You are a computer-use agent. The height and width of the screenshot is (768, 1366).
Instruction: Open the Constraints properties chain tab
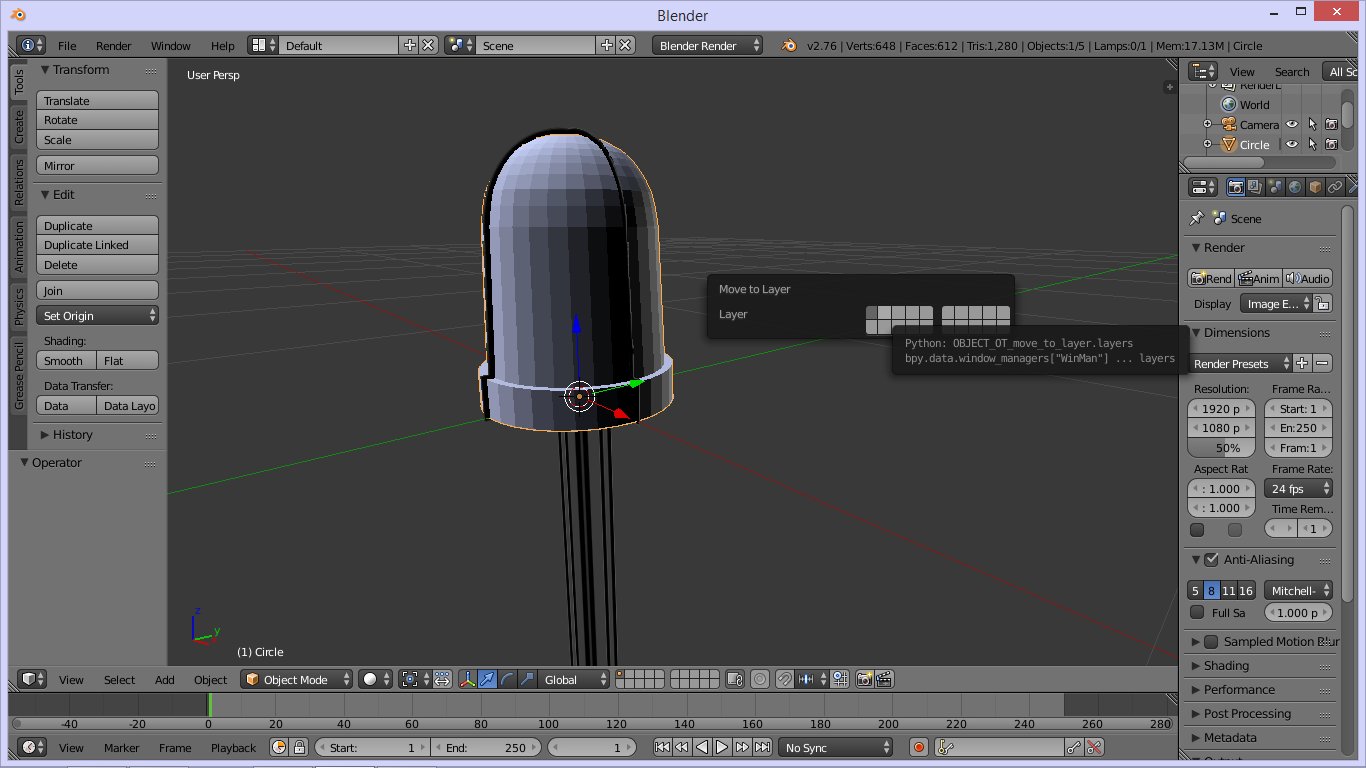(1335, 187)
